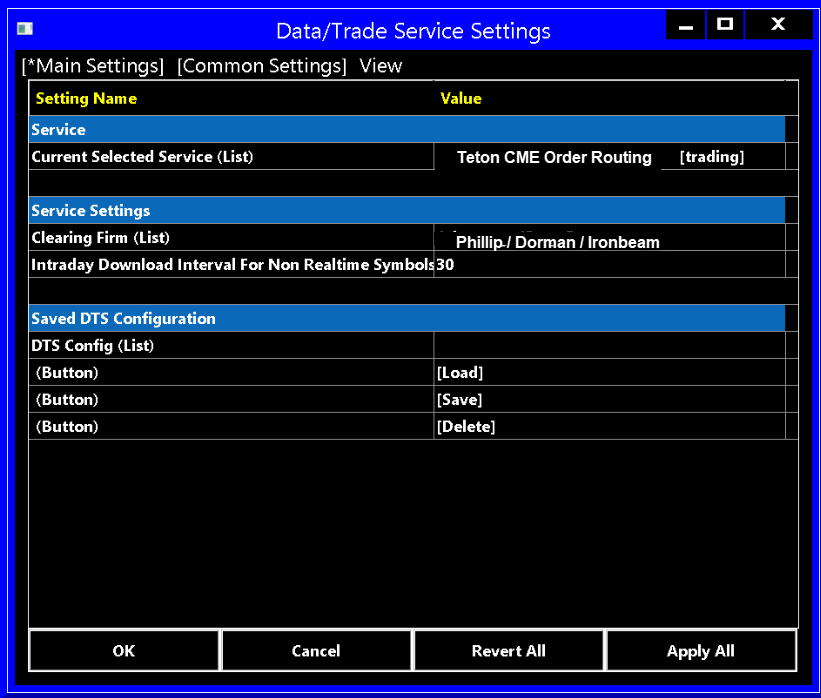Maximize the settings window
The height and width of the screenshot is (698, 821).
[725, 26]
